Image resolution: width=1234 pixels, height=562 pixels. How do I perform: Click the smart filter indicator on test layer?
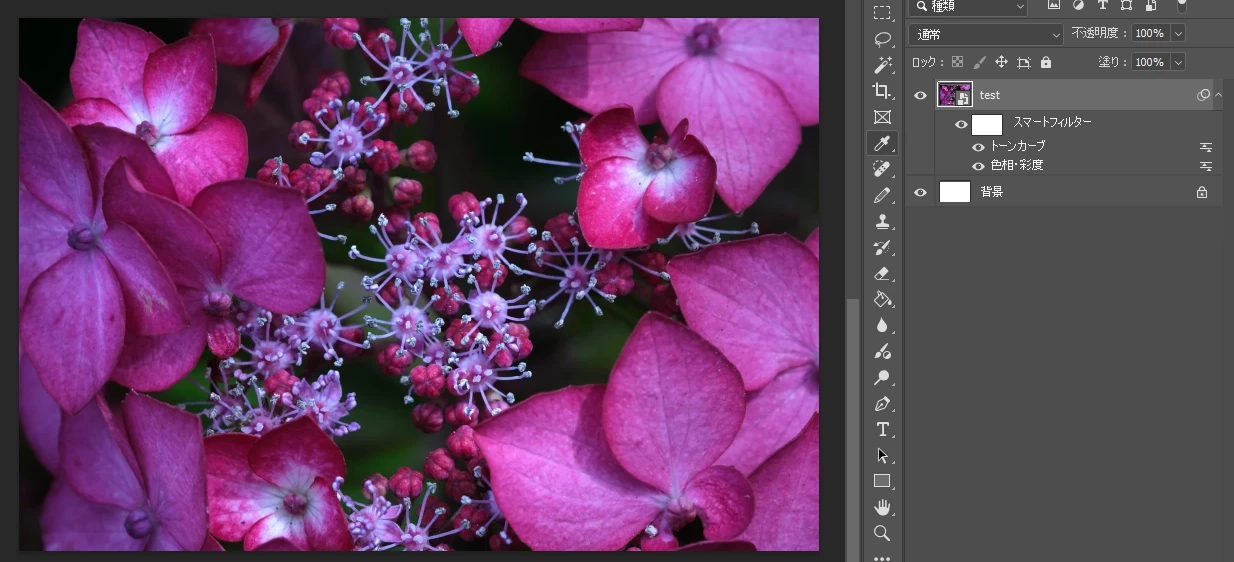[1203, 95]
